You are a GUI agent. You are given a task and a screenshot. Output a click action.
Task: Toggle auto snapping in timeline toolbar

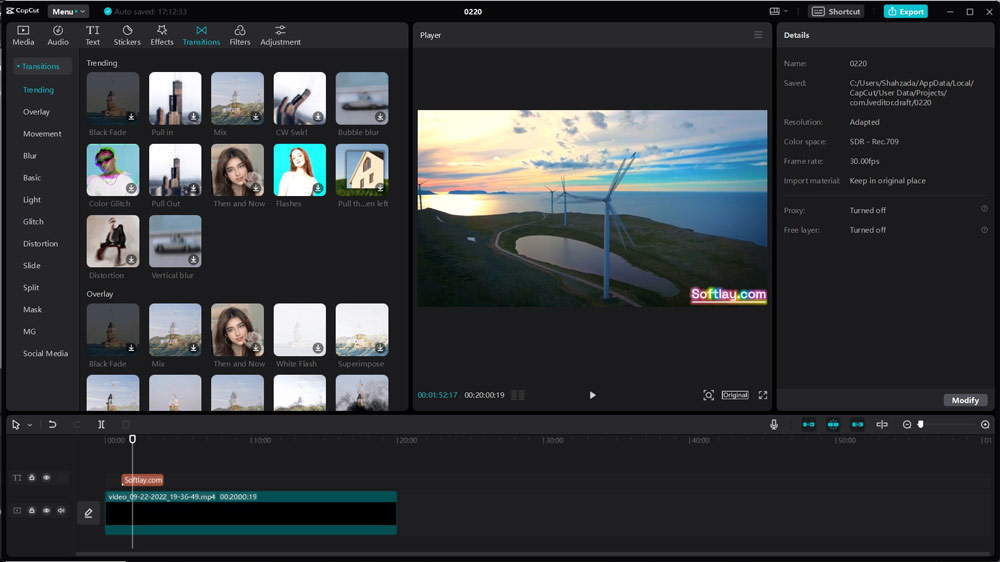point(833,424)
